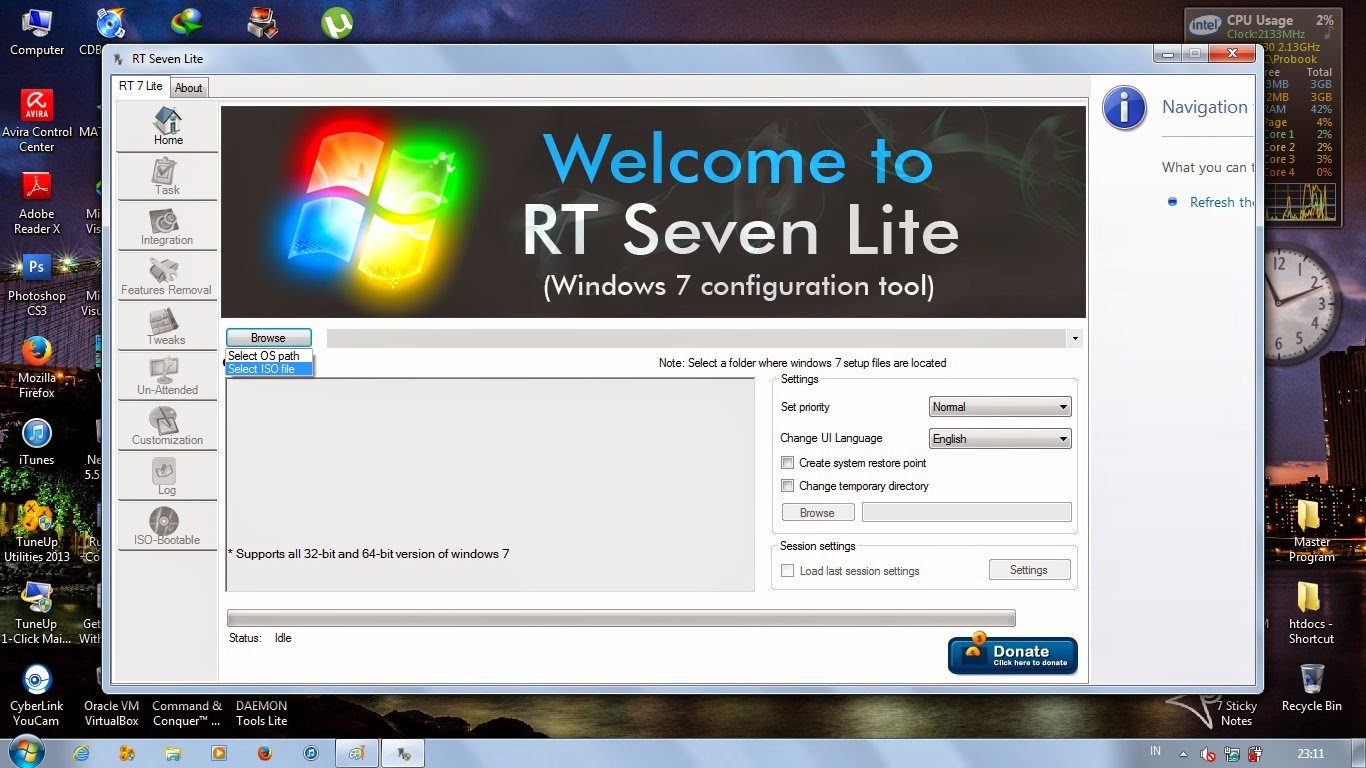The width and height of the screenshot is (1366, 768).
Task: Open Windows Explorer from the taskbar
Action: [x=173, y=752]
